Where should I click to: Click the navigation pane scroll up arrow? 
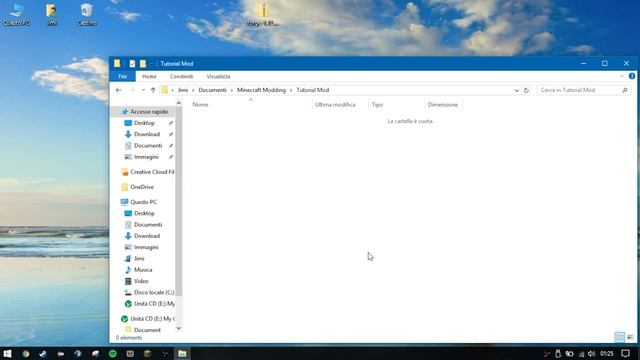point(178,103)
